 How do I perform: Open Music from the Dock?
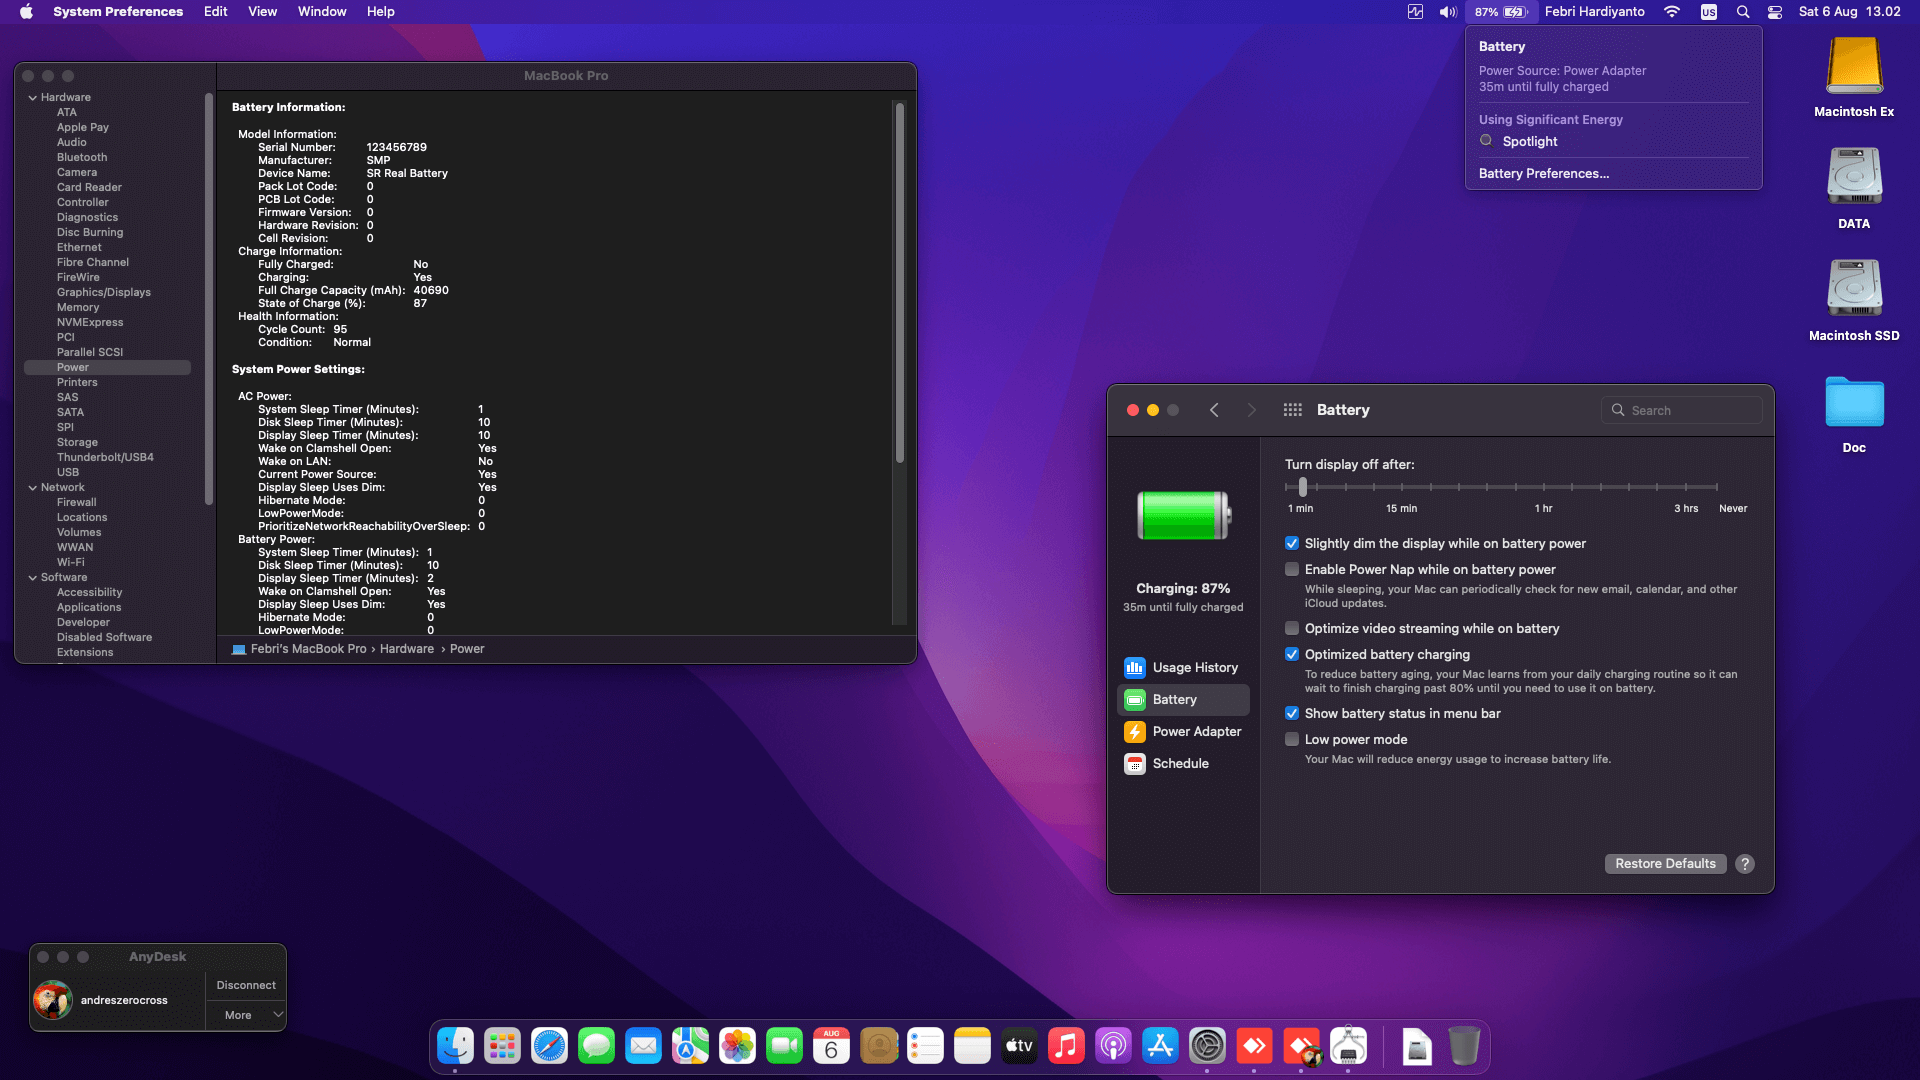[x=1066, y=1046]
